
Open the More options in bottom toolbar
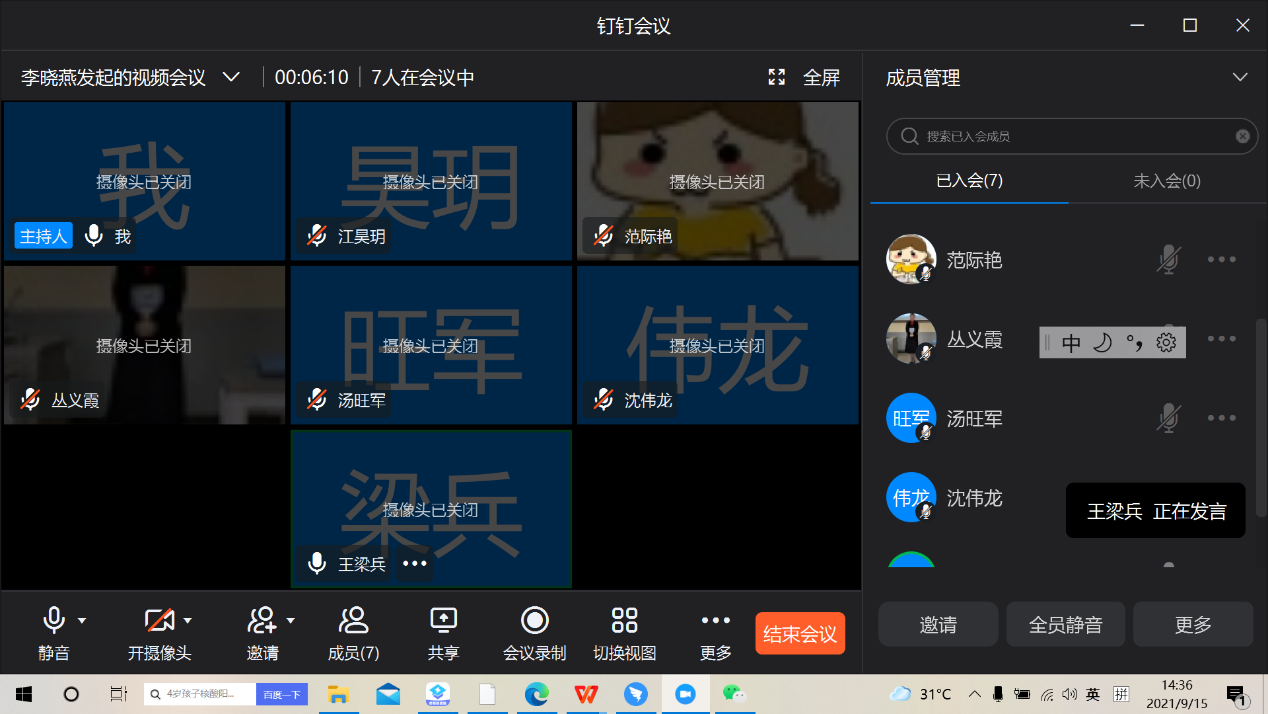(x=716, y=621)
